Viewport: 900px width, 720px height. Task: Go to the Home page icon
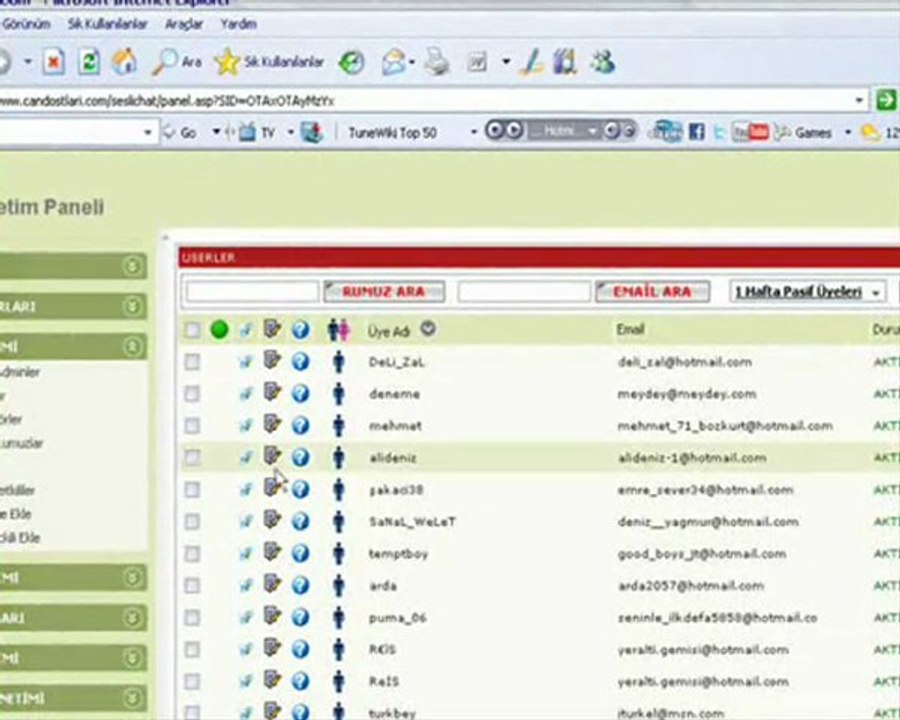coord(125,61)
